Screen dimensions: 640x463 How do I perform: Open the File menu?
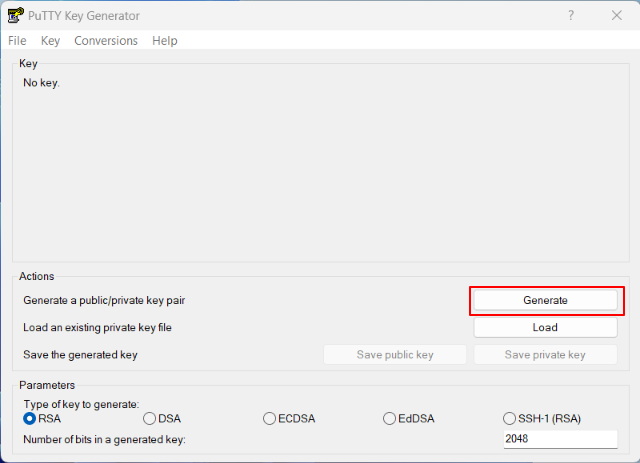17,41
